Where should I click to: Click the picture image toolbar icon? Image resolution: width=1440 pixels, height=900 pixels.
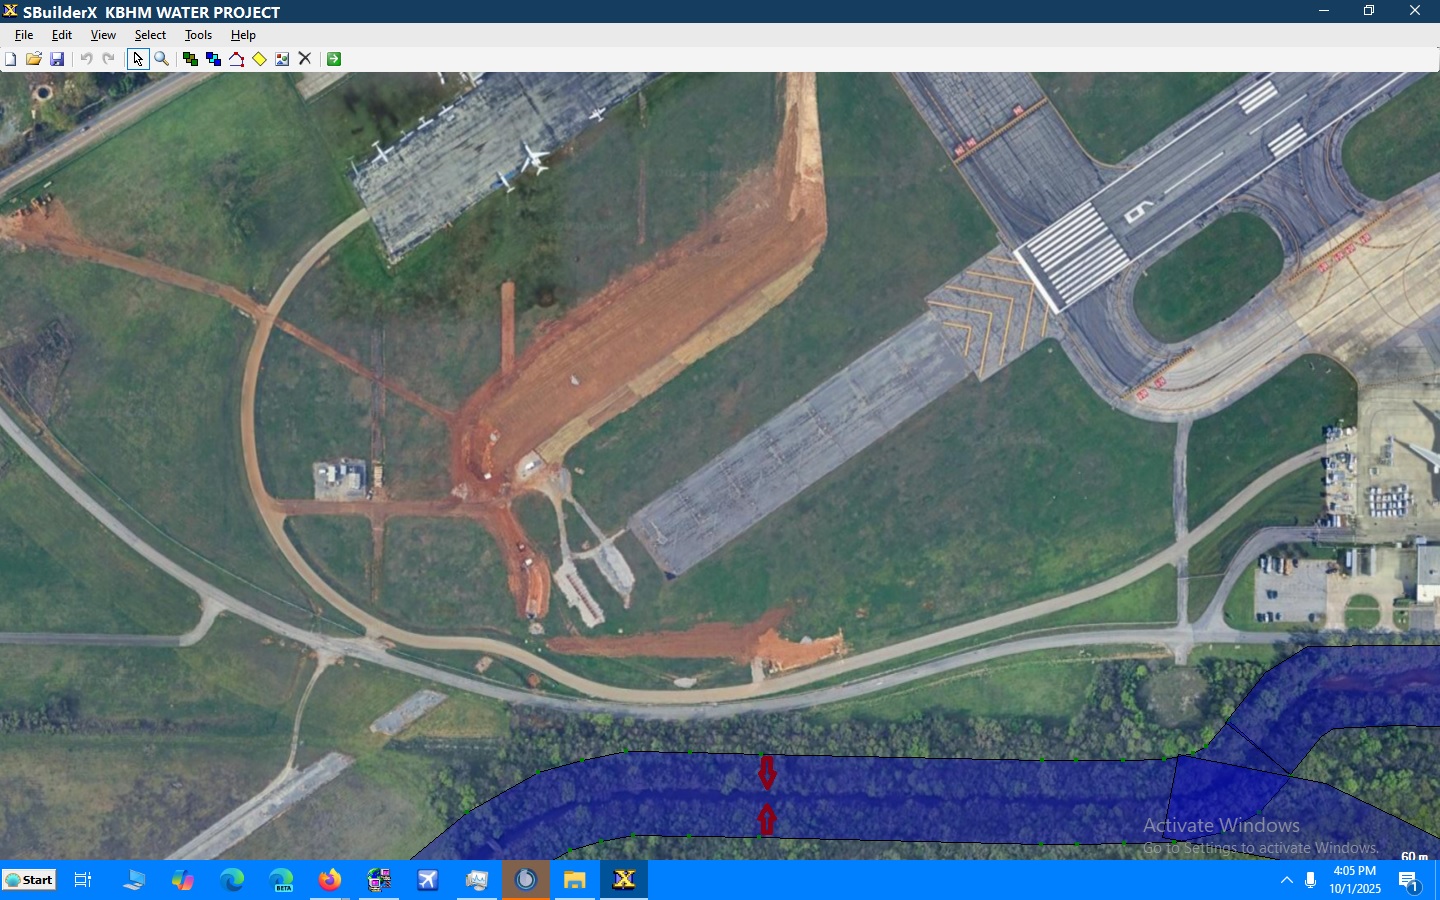click(x=282, y=60)
